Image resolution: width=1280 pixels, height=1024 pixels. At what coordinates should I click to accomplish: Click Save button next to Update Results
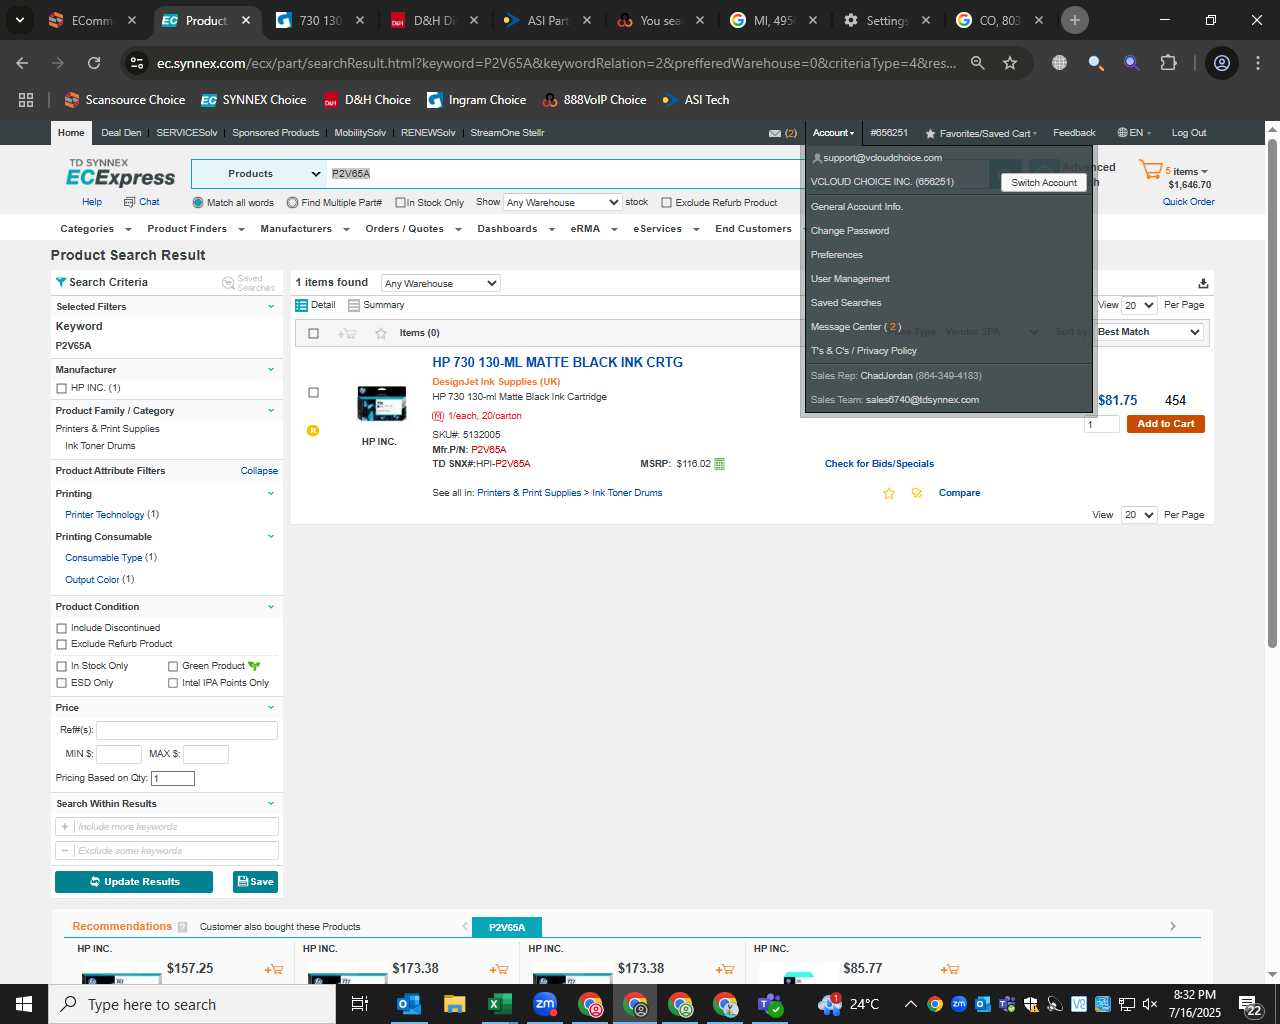tap(255, 882)
